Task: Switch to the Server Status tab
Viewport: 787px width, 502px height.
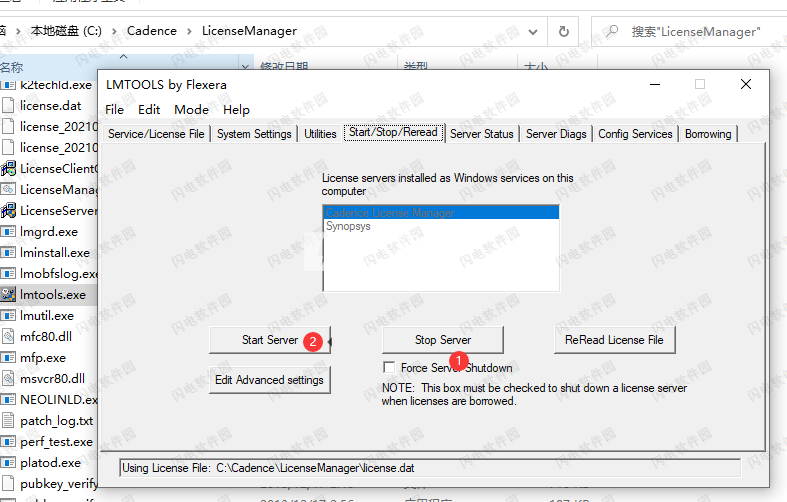Action: 482,134
